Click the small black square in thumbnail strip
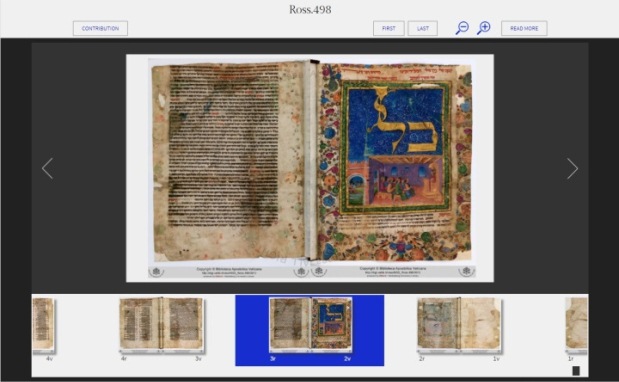This screenshot has width=619, height=382. point(576,371)
